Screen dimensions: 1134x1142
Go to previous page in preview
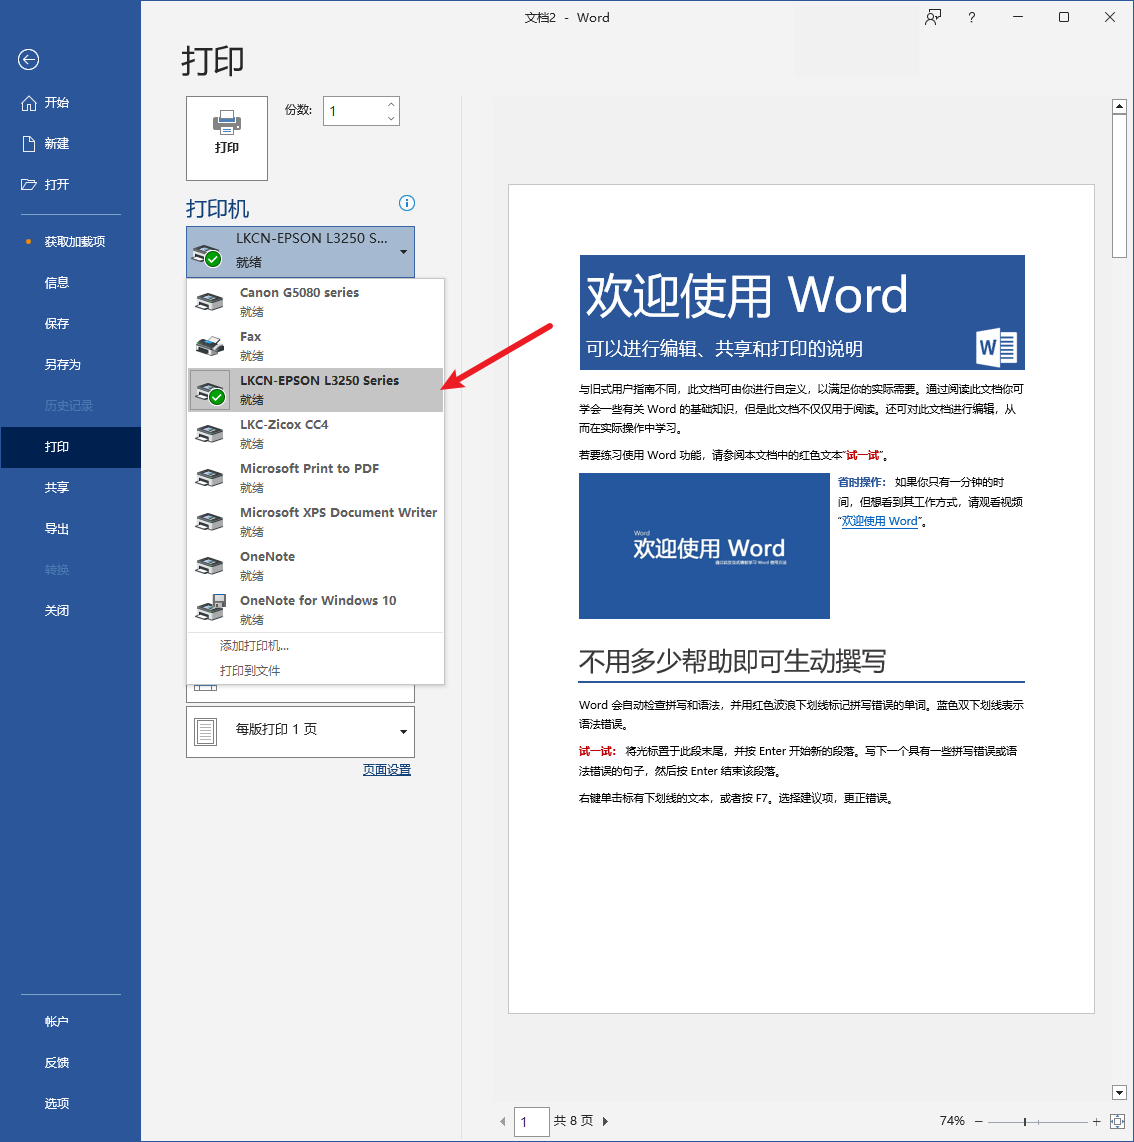(x=503, y=1122)
